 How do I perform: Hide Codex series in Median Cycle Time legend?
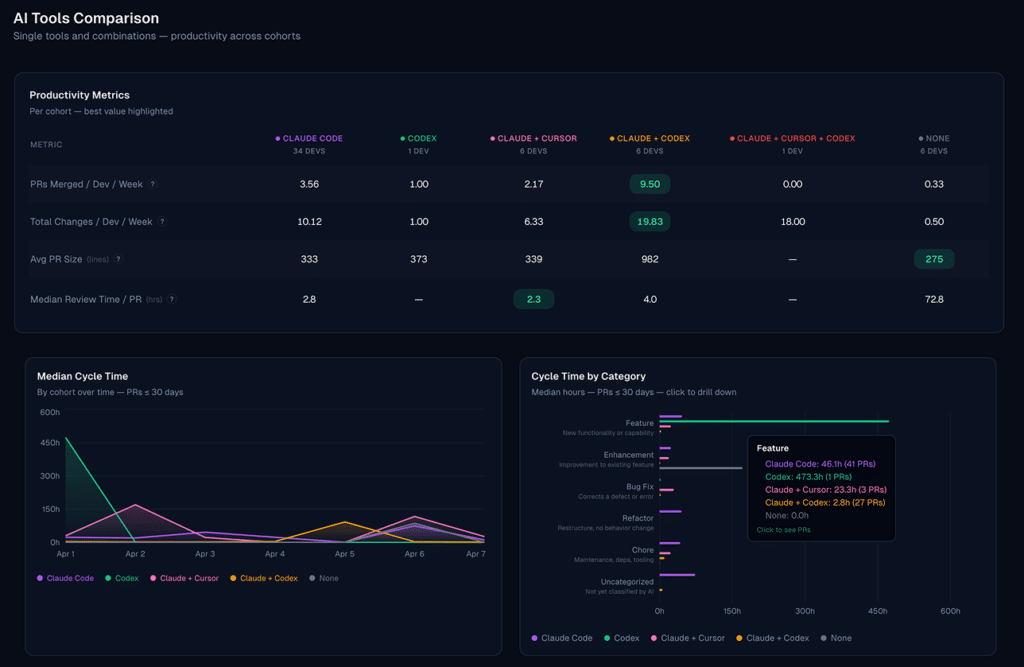(x=121, y=578)
